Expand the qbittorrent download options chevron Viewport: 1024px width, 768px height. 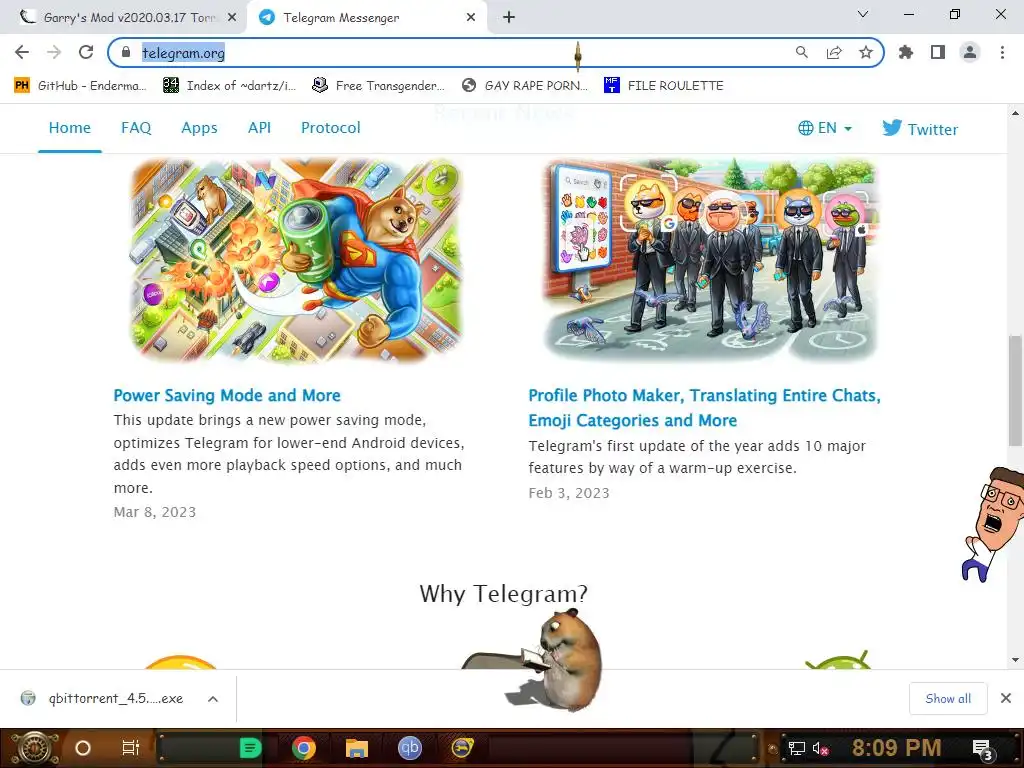tap(213, 699)
